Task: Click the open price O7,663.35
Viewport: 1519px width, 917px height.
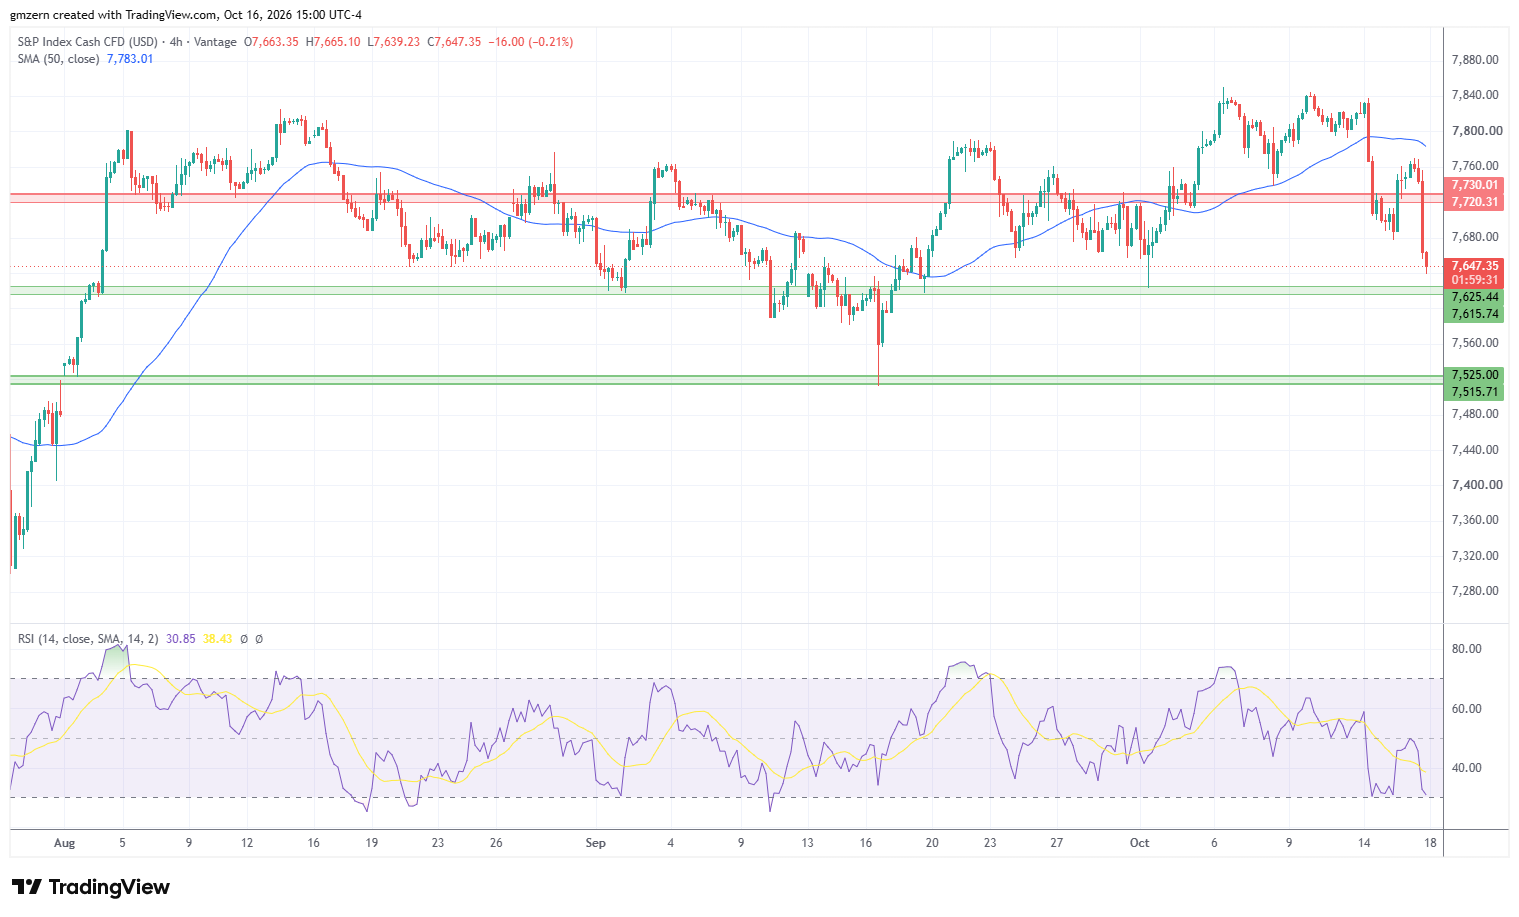Action: (271, 42)
